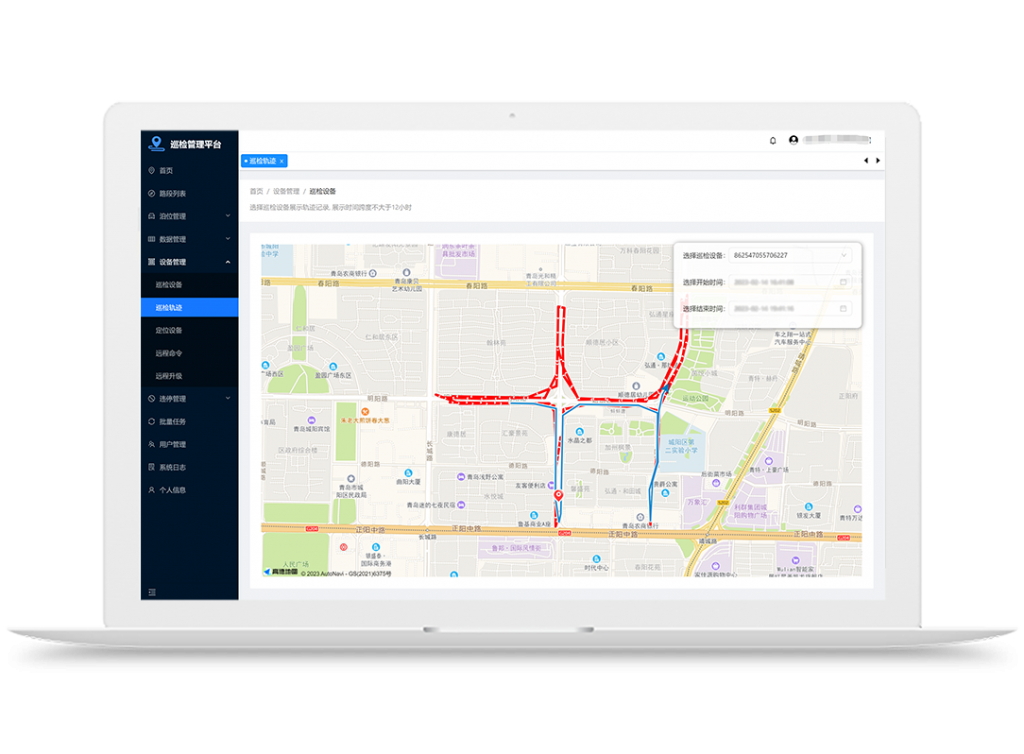Click 首页 in the breadcrumb

pos(256,191)
